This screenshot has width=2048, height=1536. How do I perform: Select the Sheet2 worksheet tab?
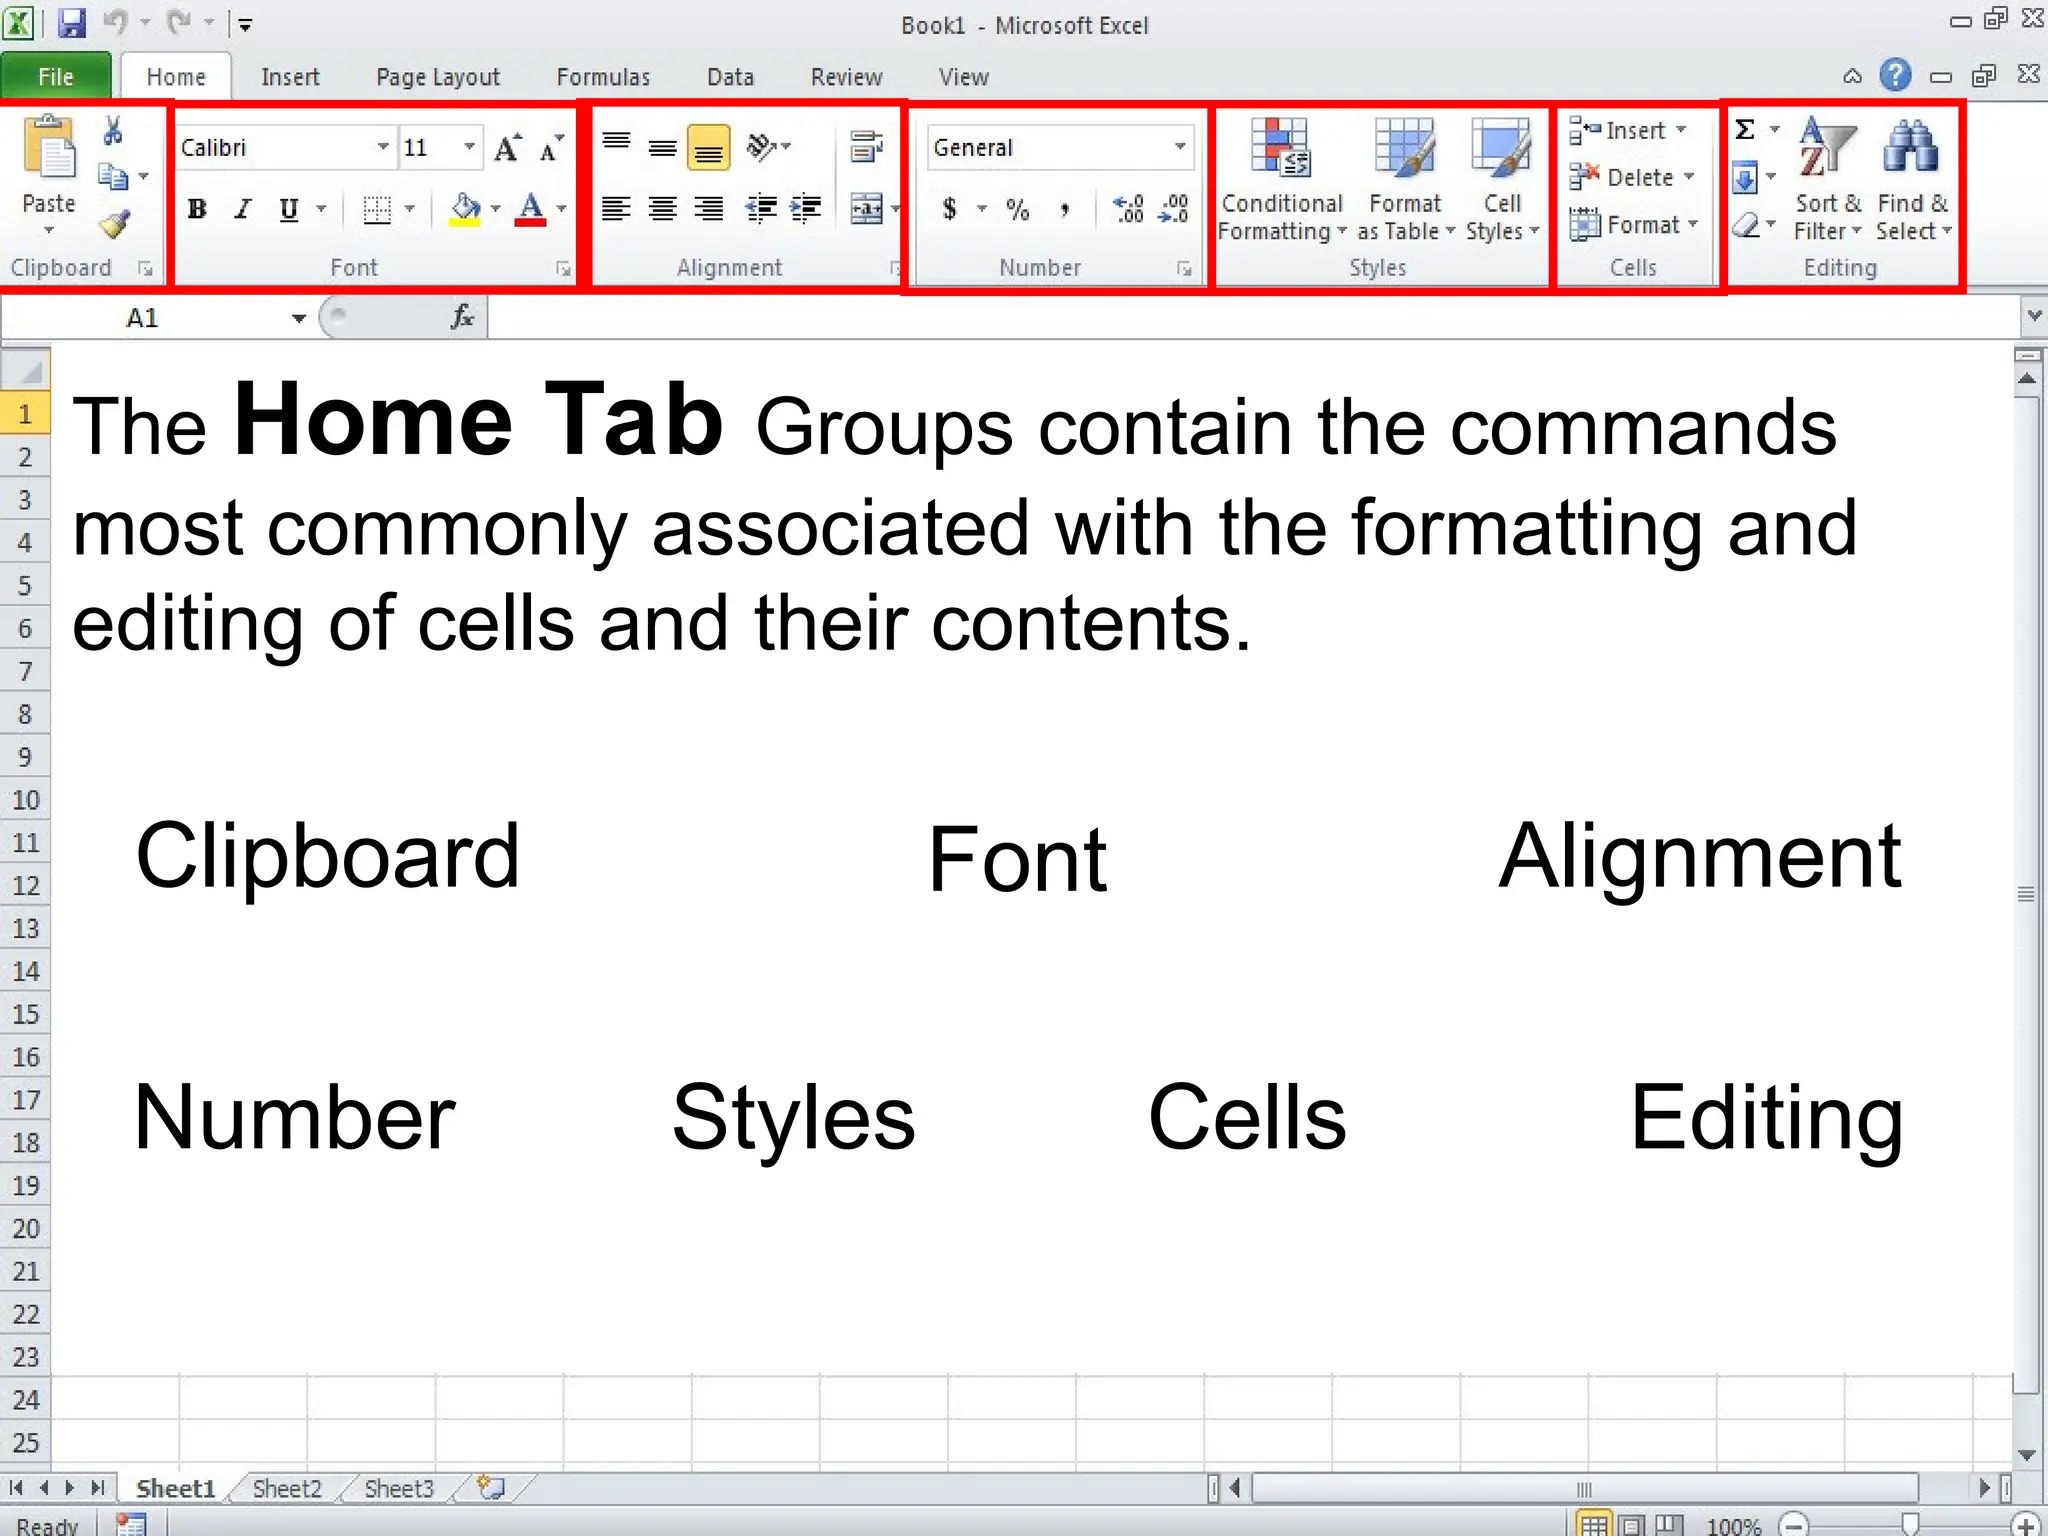(x=287, y=1489)
